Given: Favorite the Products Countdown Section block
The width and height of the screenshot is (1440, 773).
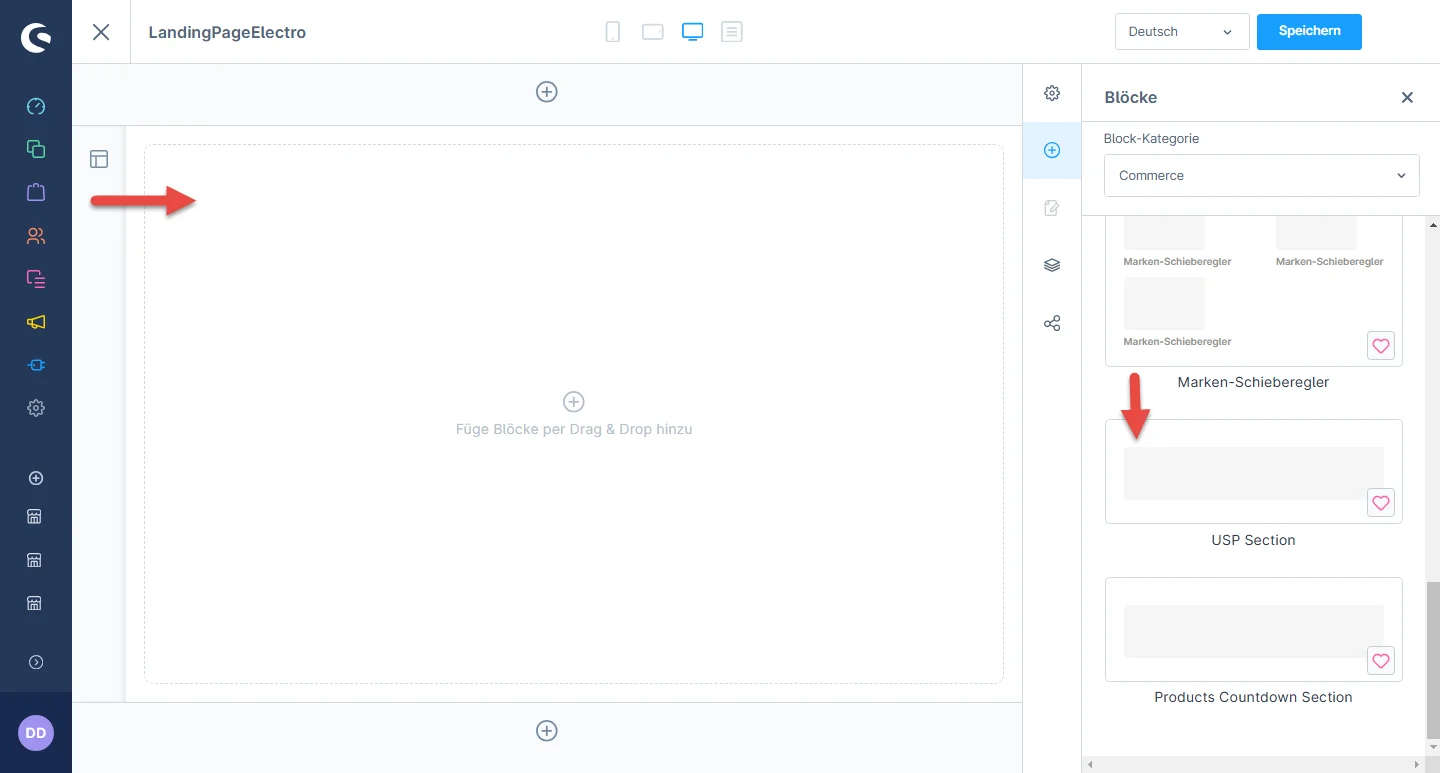Looking at the screenshot, I should coord(1380,661).
